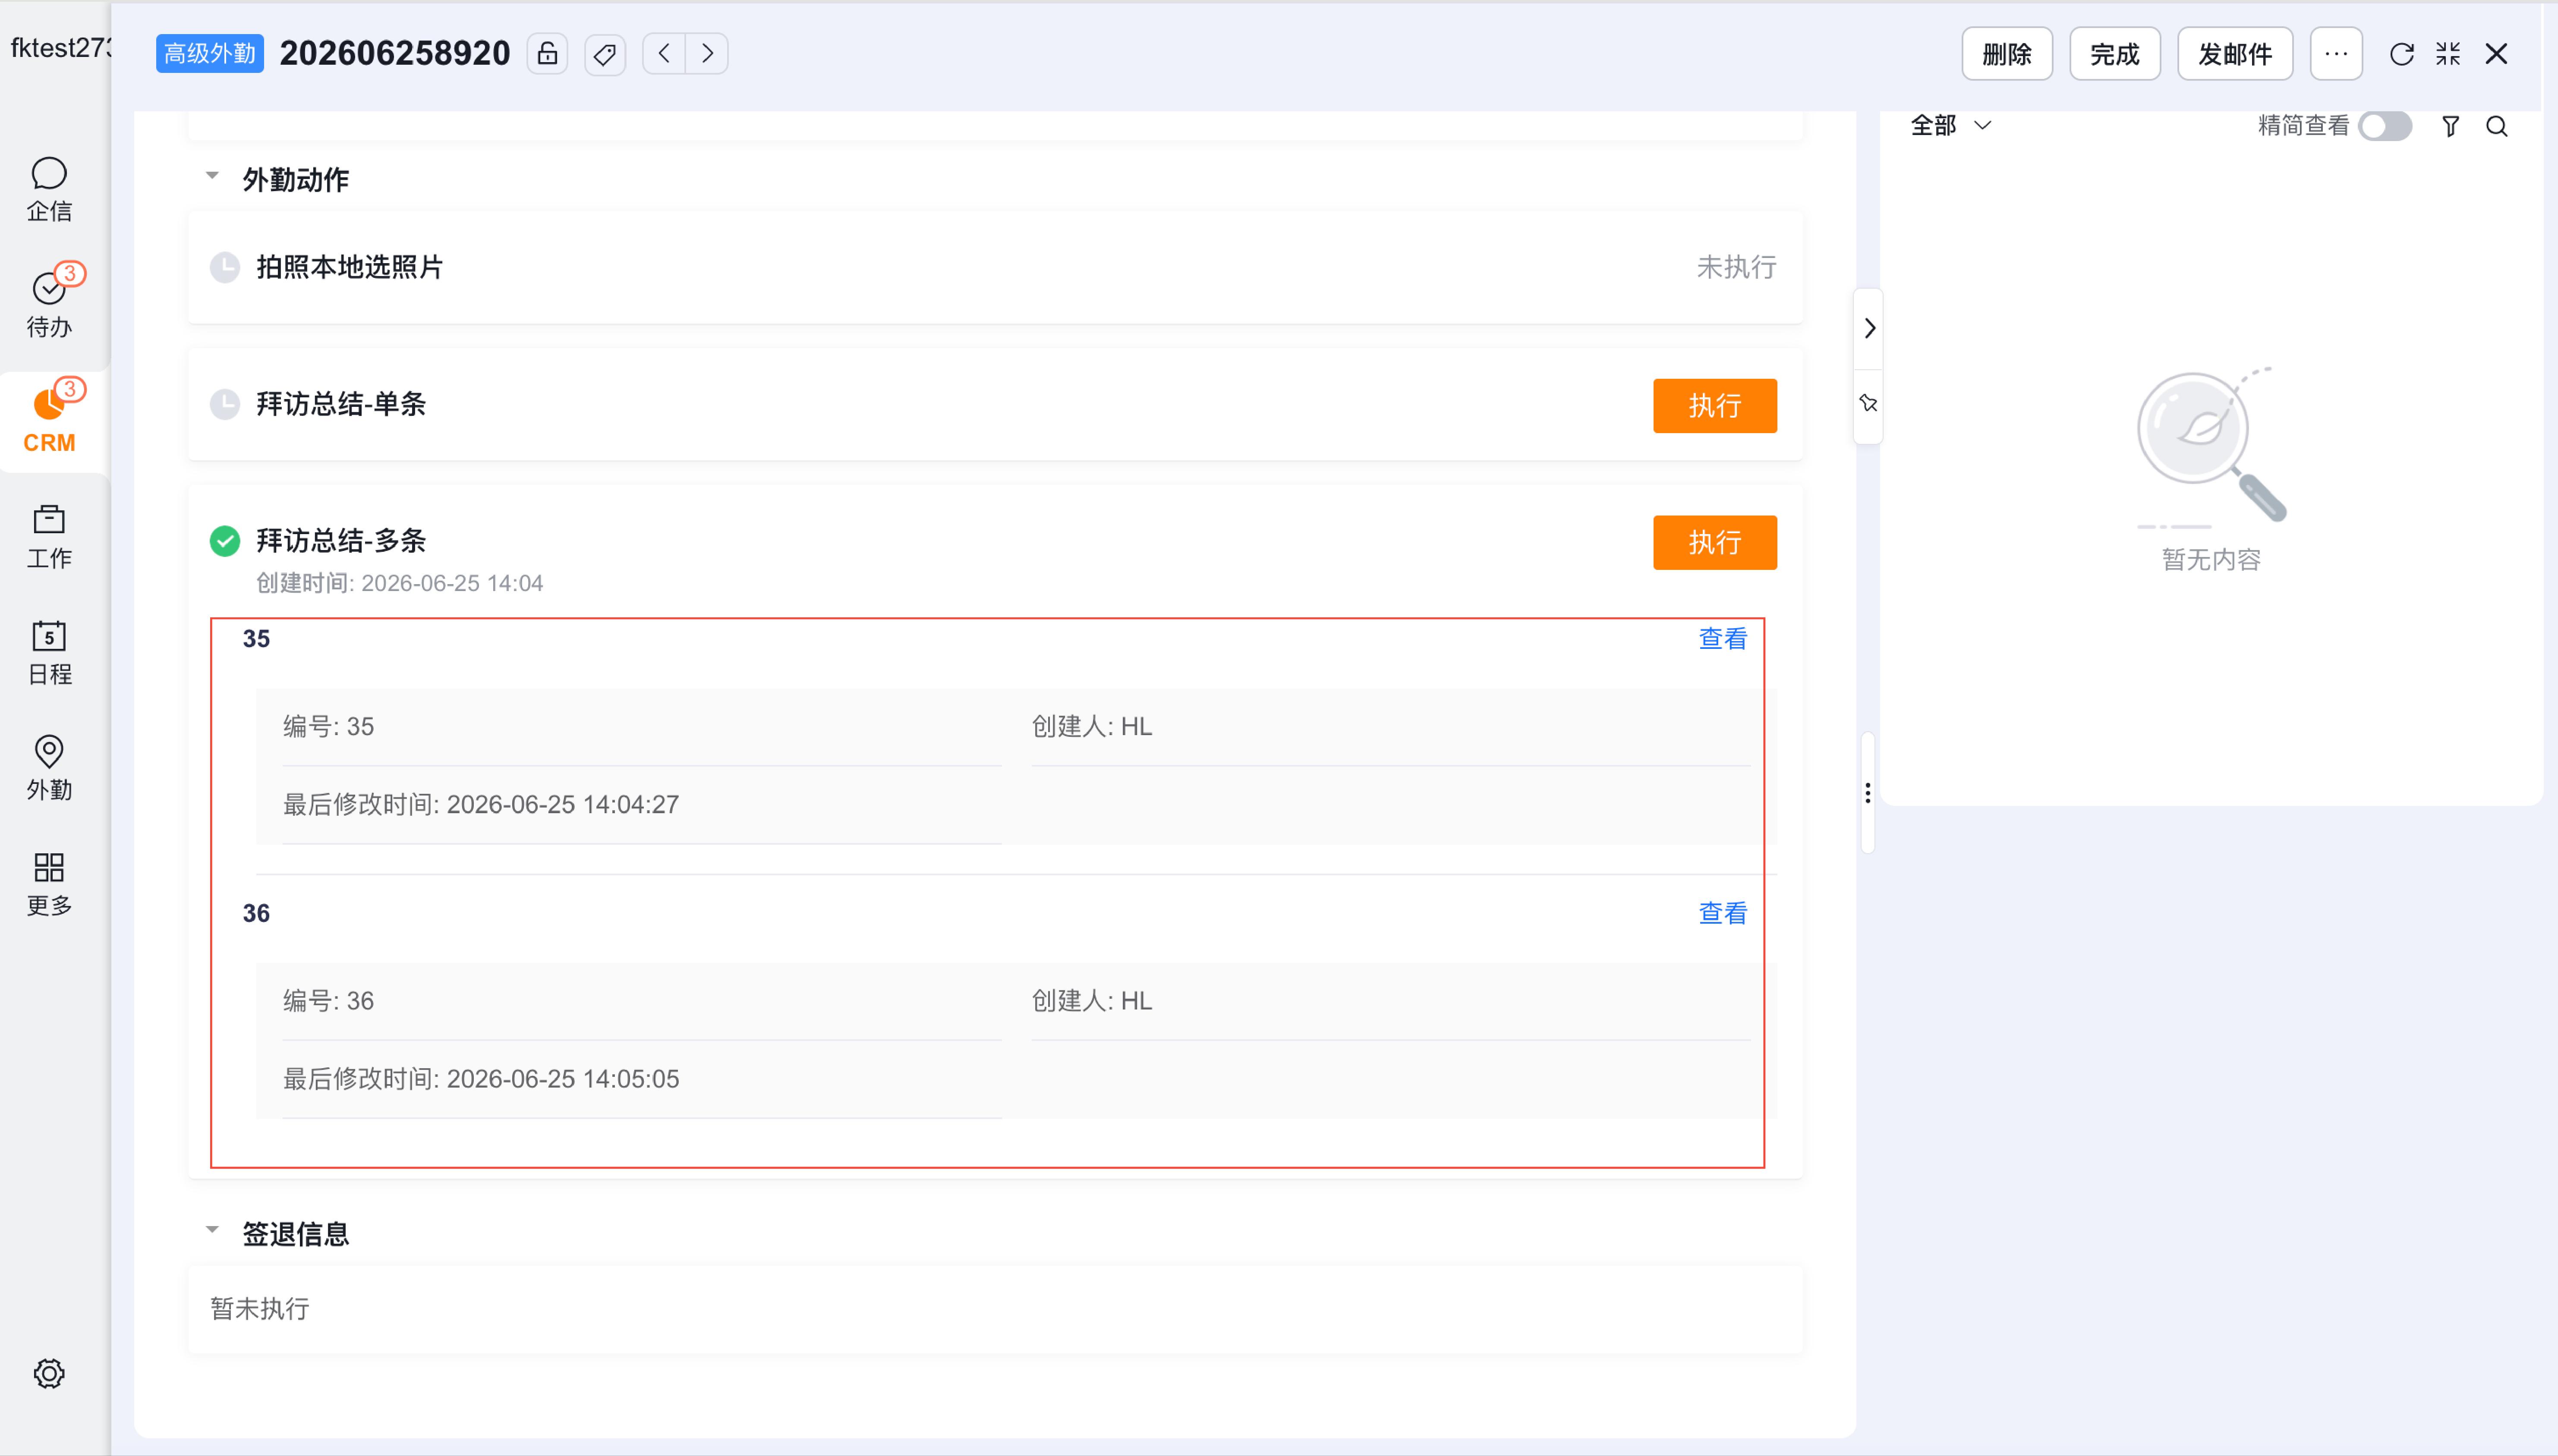Screen dimensions: 2558x1456
Task: Open search in the right panel
Action: pyautogui.click(x=2497, y=126)
